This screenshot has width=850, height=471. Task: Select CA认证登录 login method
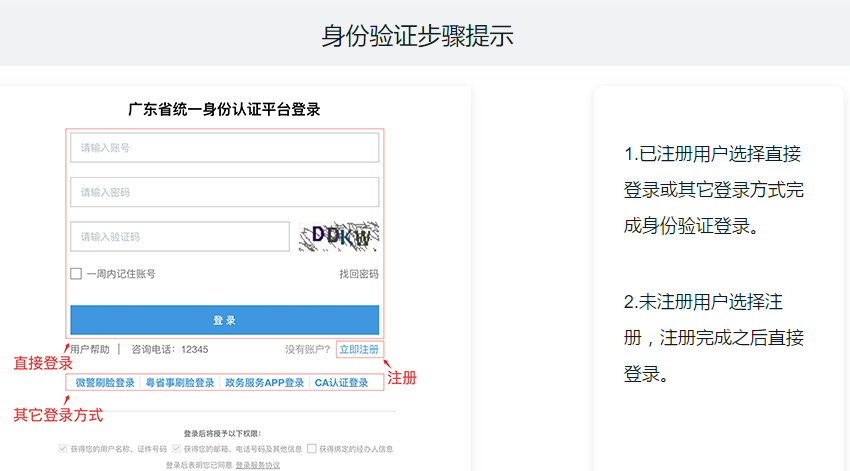[x=342, y=383]
